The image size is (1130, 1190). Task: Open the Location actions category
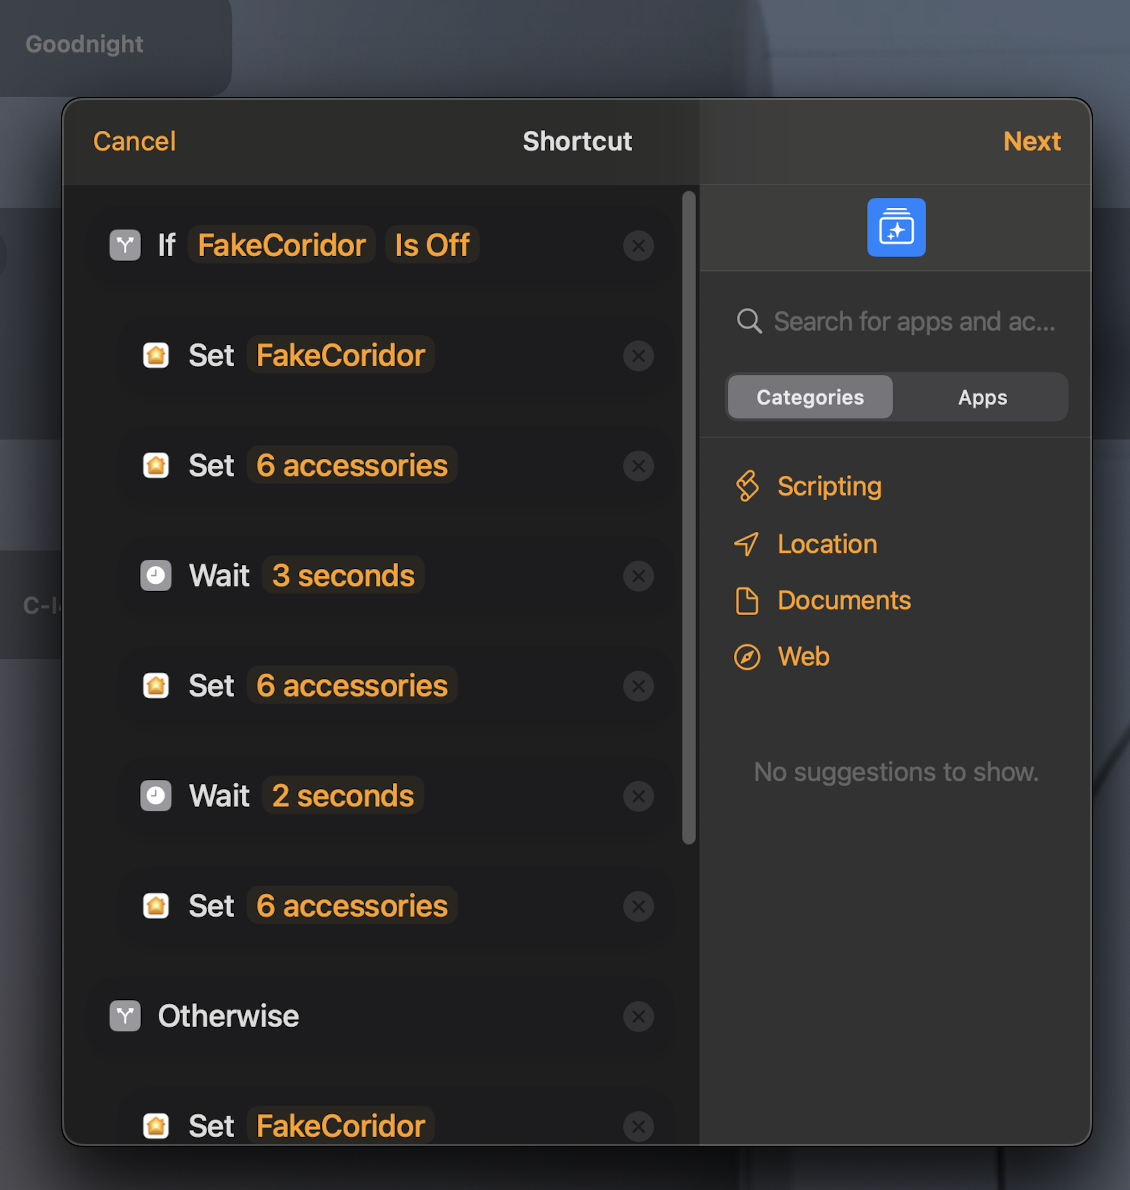[x=826, y=544]
